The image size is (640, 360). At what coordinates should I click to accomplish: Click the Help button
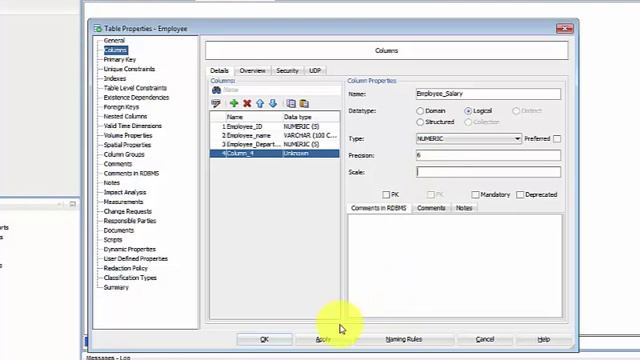(544, 339)
